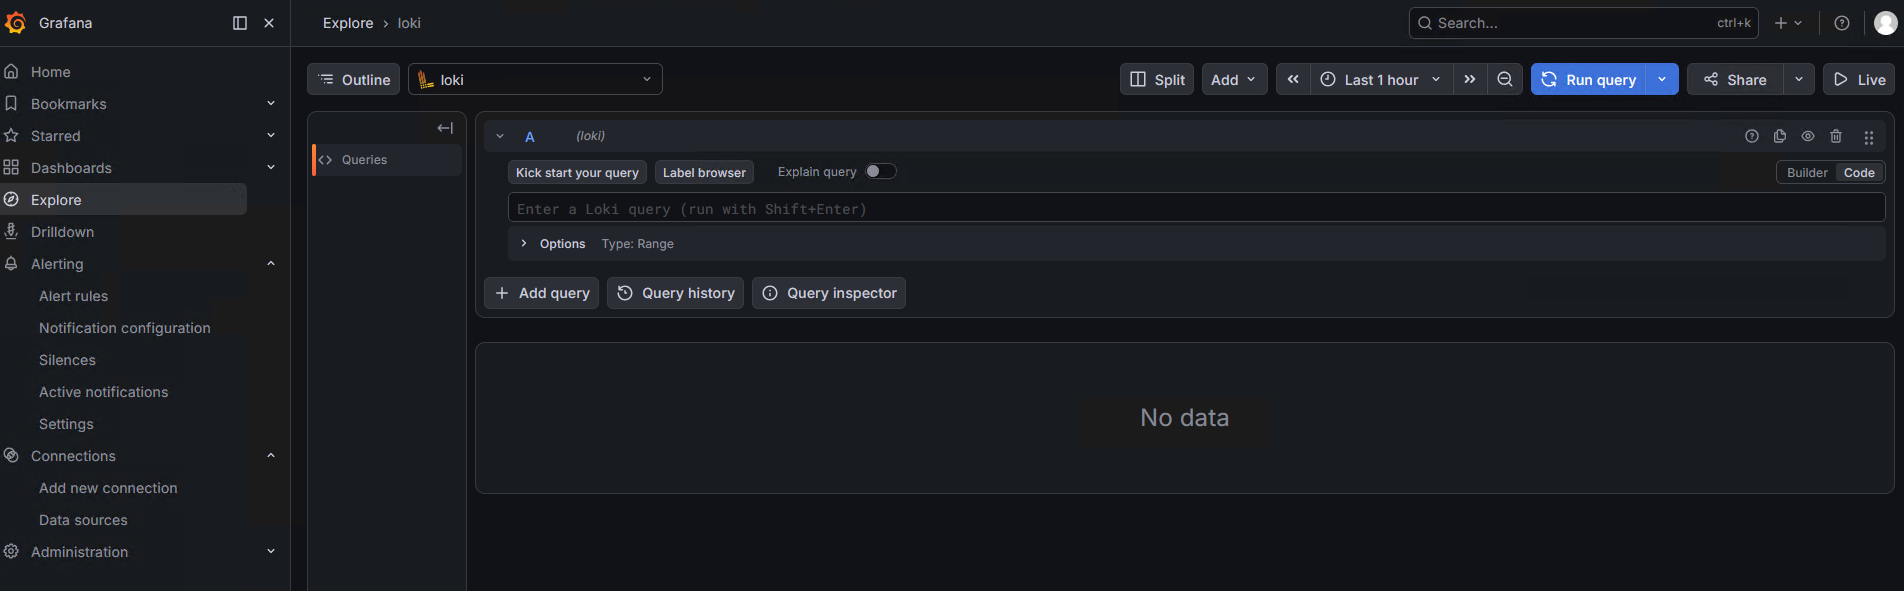Open the Label browser
Image resolution: width=1904 pixels, height=591 pixels.
(704, 172)
